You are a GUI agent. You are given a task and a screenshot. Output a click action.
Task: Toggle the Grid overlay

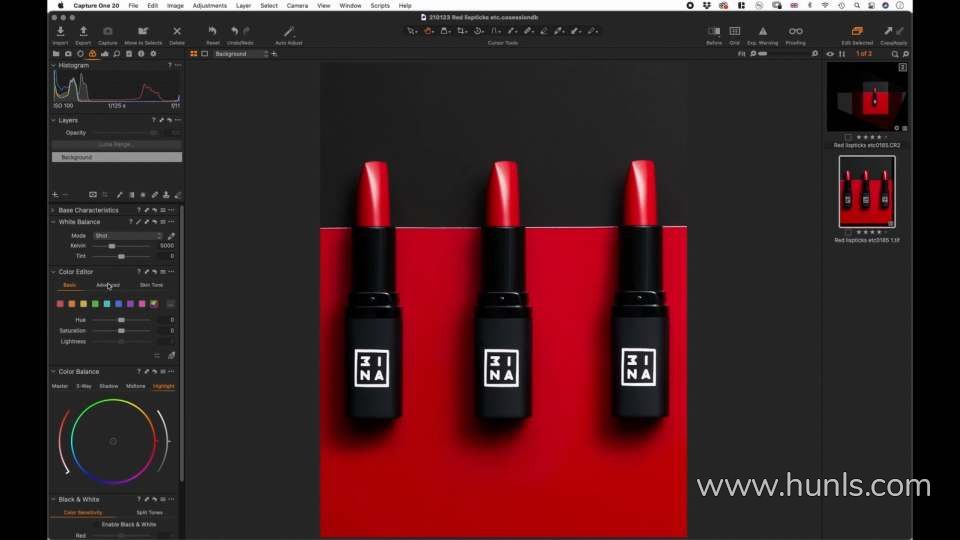[x=735, y=31]
